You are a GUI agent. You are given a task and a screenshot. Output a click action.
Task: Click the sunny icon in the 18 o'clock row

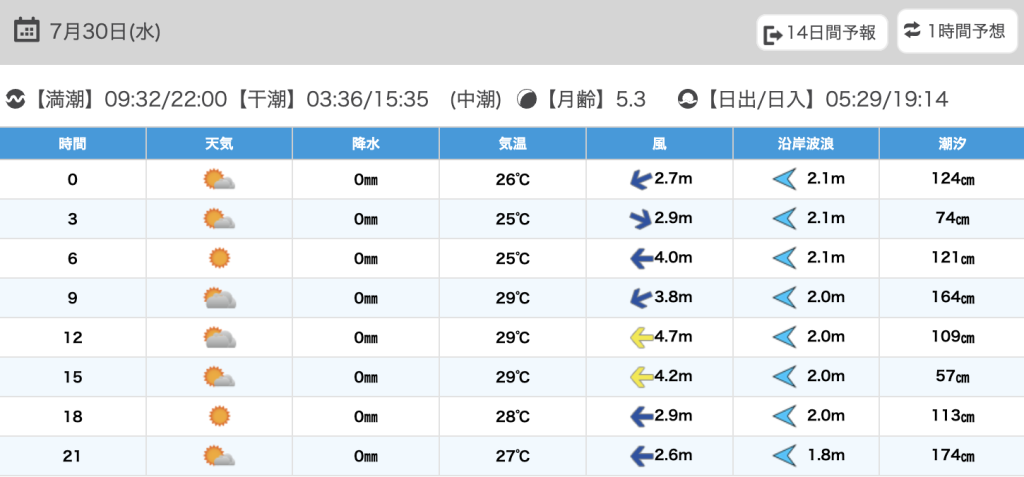(219, 416)
